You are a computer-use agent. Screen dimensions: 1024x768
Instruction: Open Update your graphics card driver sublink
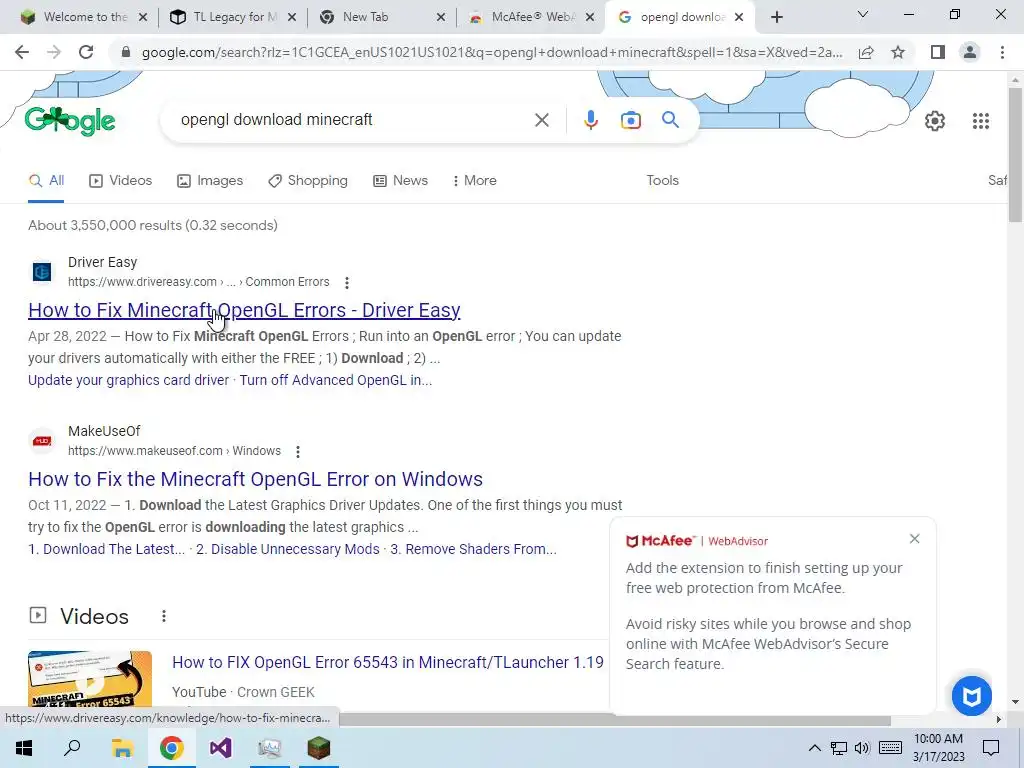[x=129, y=380]
